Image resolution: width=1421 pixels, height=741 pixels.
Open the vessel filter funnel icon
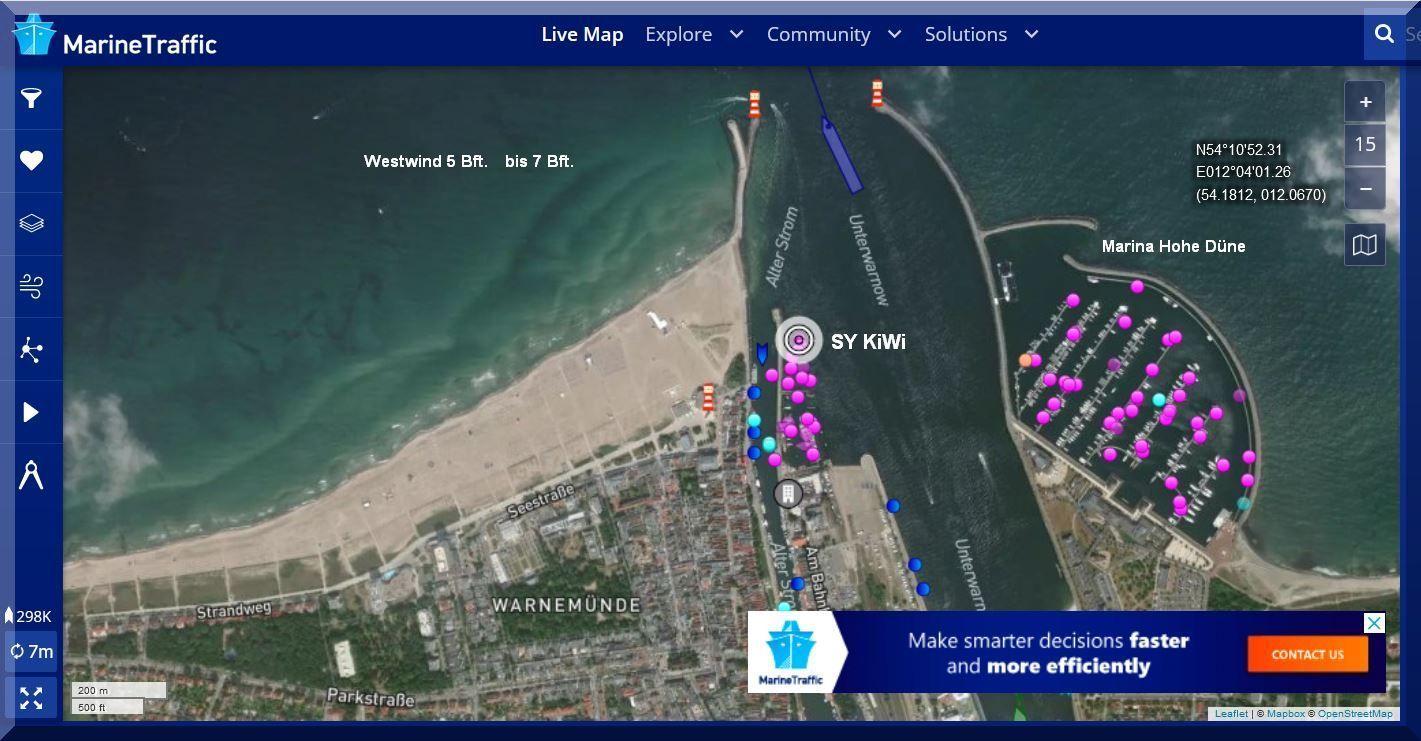[x=31, y=98]
